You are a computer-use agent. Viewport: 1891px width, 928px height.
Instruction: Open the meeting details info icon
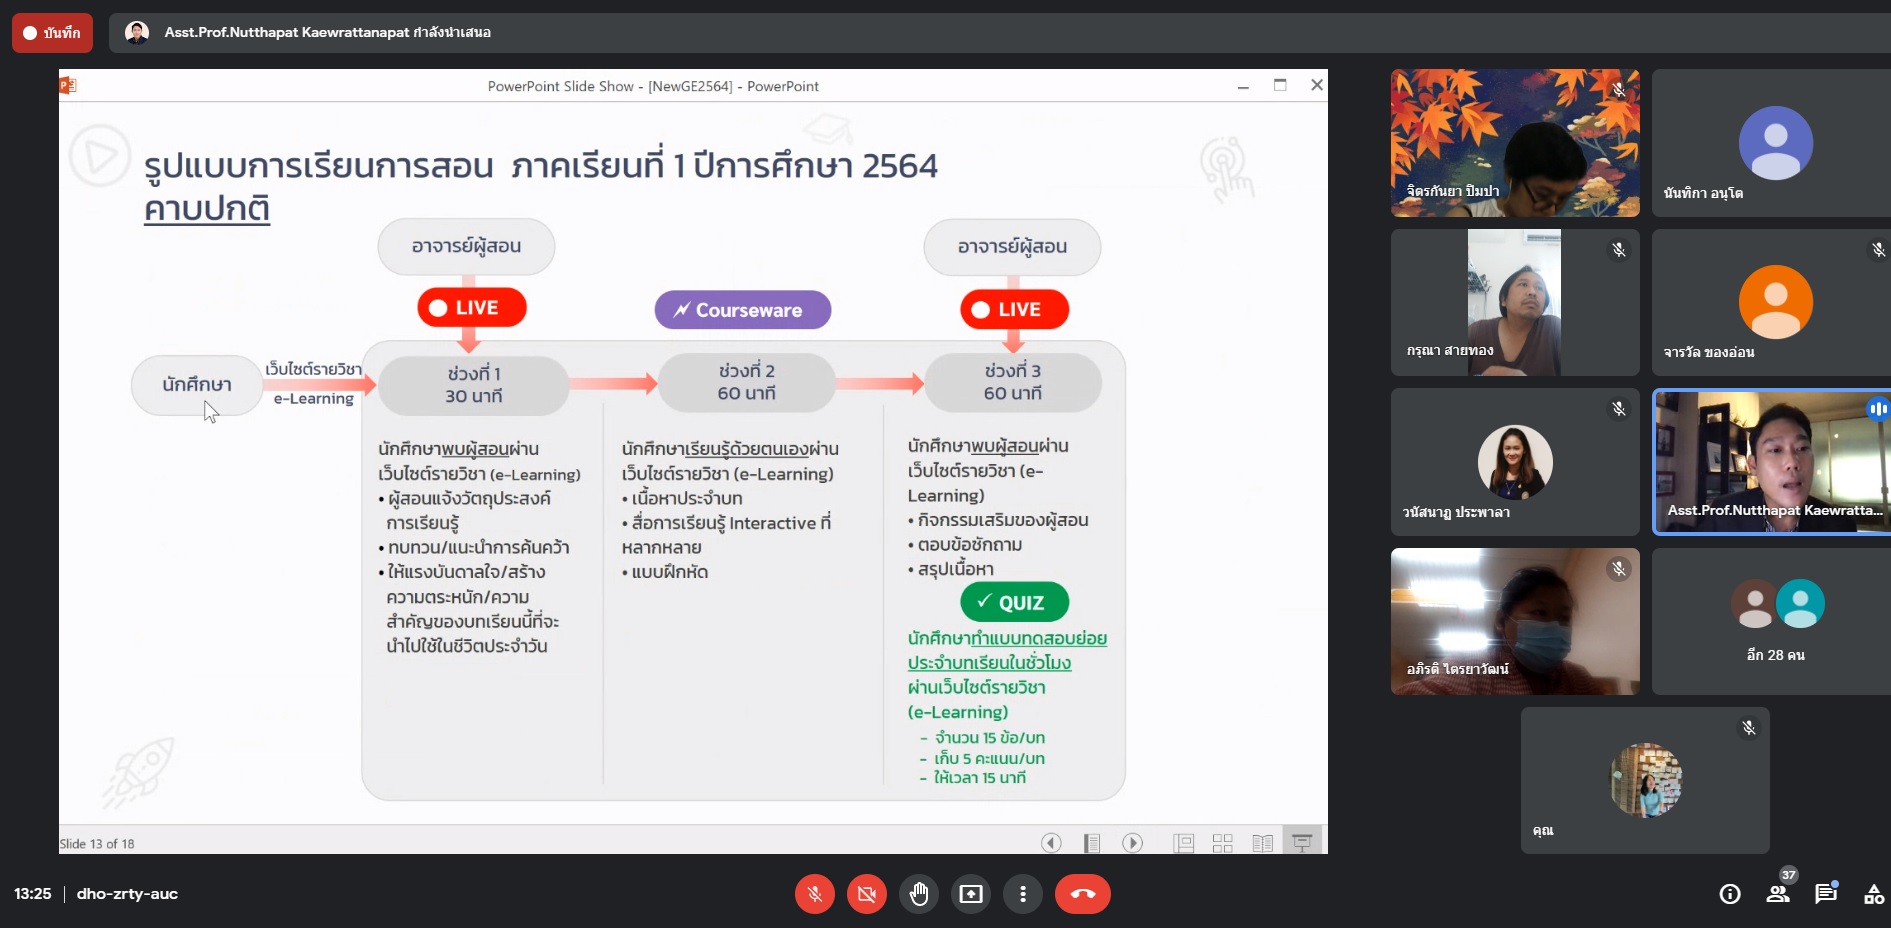(x=1729, y=894)
